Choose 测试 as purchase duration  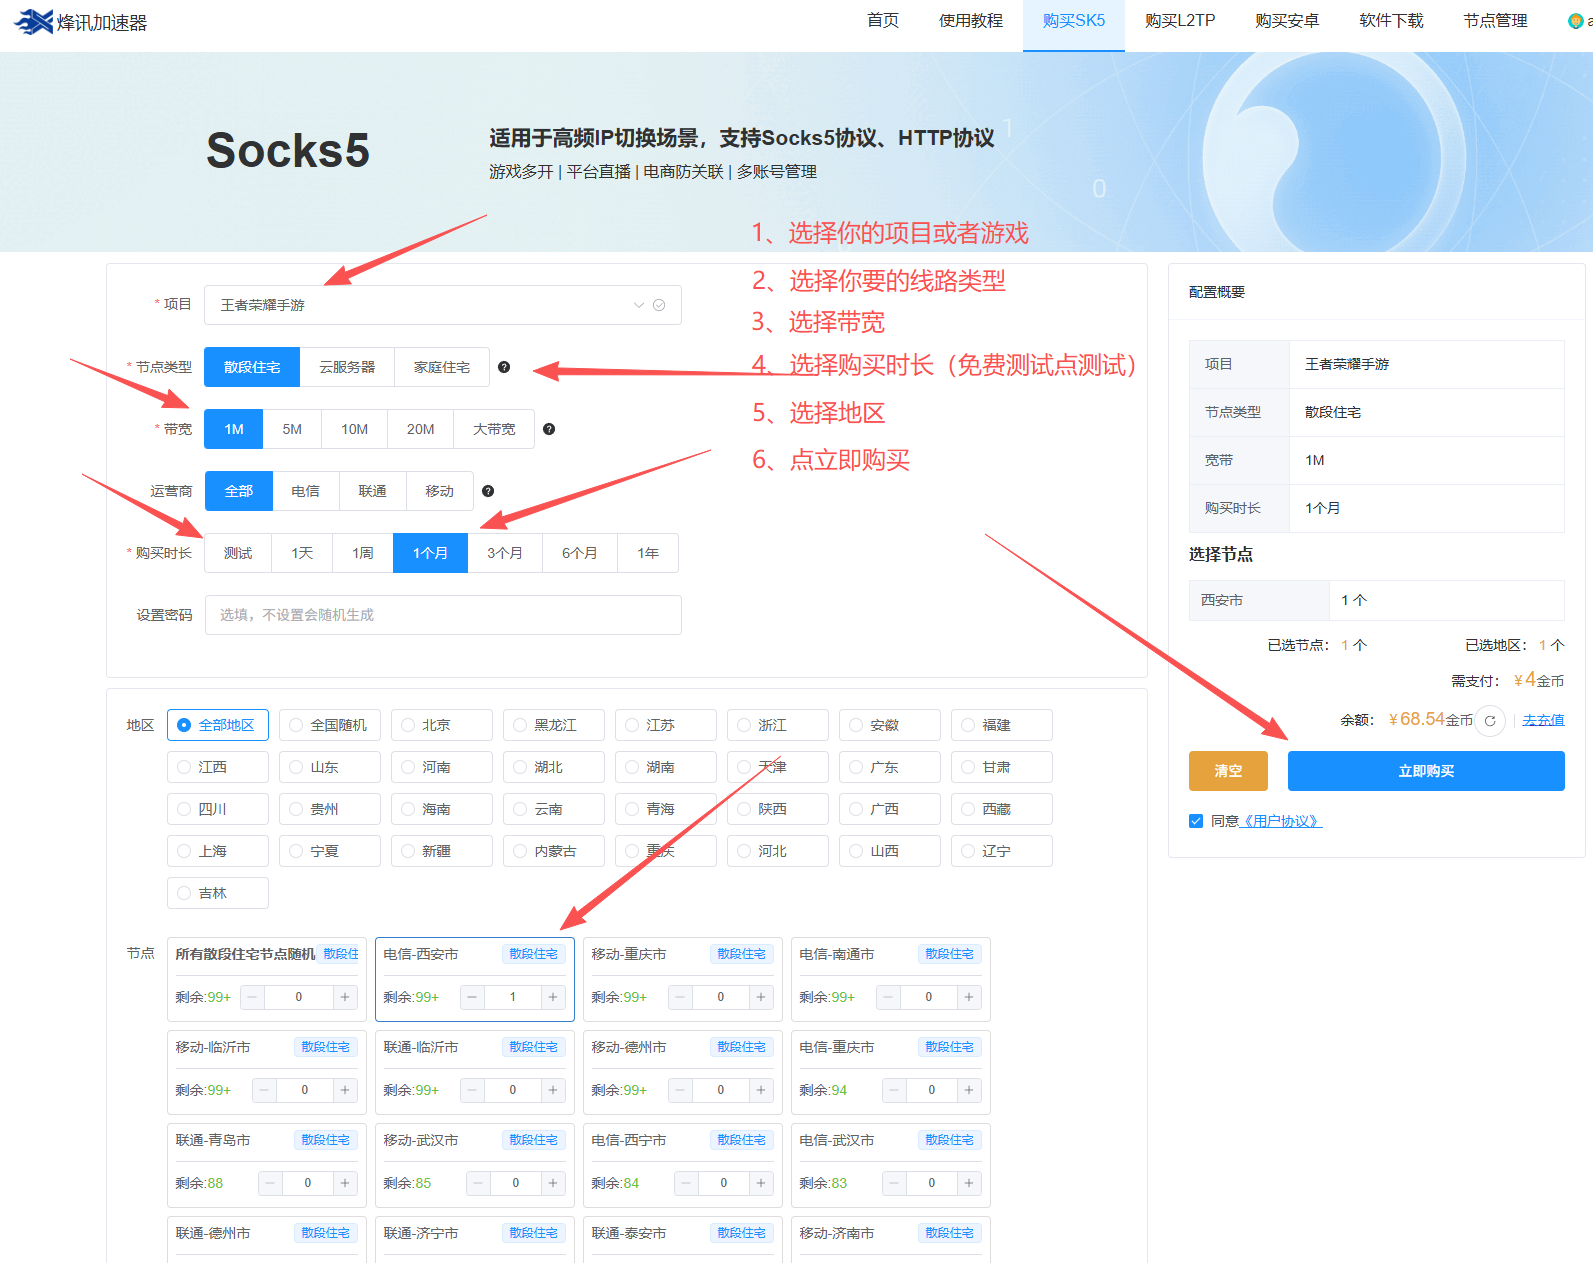[x=238, y=553]
